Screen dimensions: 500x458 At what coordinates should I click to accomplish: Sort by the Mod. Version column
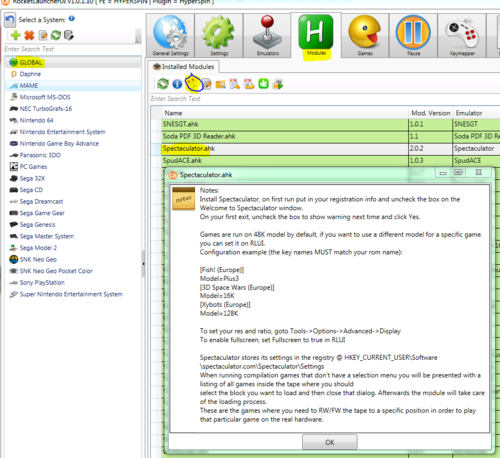431,113
